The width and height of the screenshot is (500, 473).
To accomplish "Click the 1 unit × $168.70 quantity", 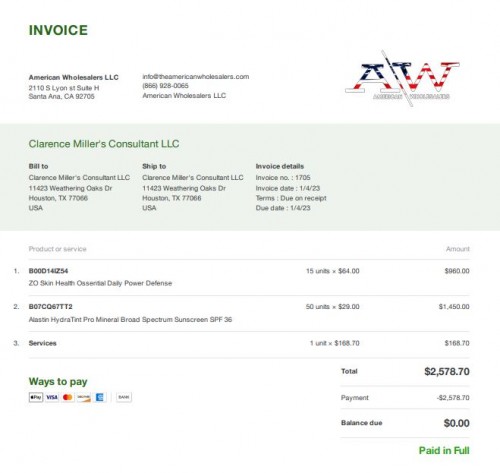I will click(x=335, y=343).
